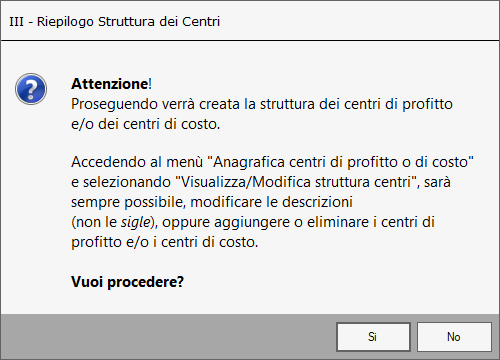
Task: Decline with the No button
Action: pos(454,337)
